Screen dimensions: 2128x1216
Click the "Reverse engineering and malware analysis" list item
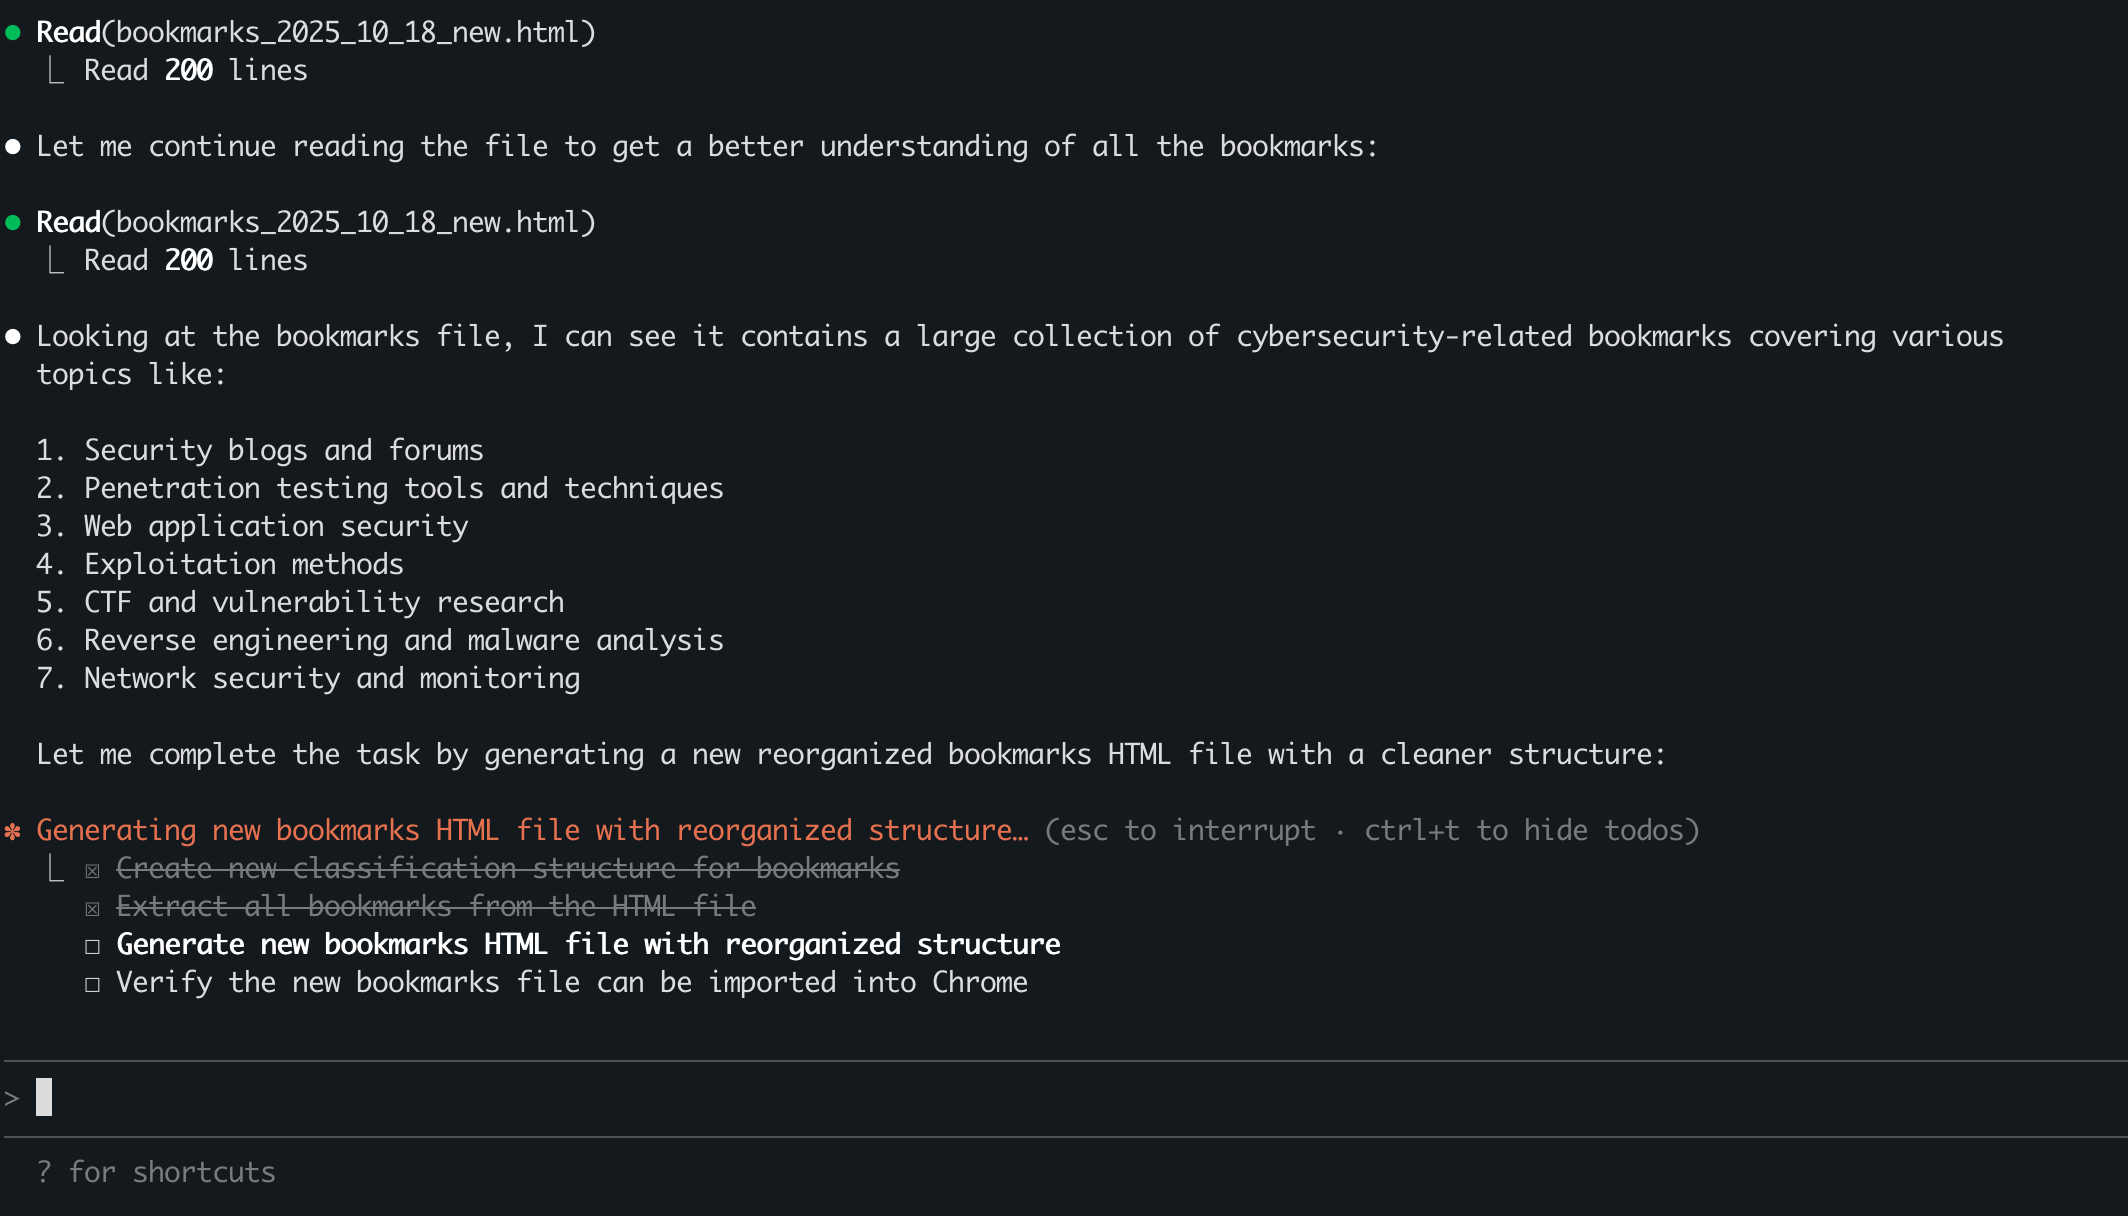403,641
